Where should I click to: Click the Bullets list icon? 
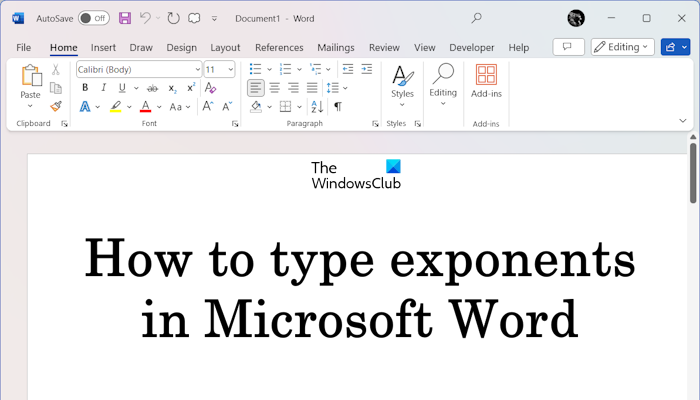tap(255, 69)
